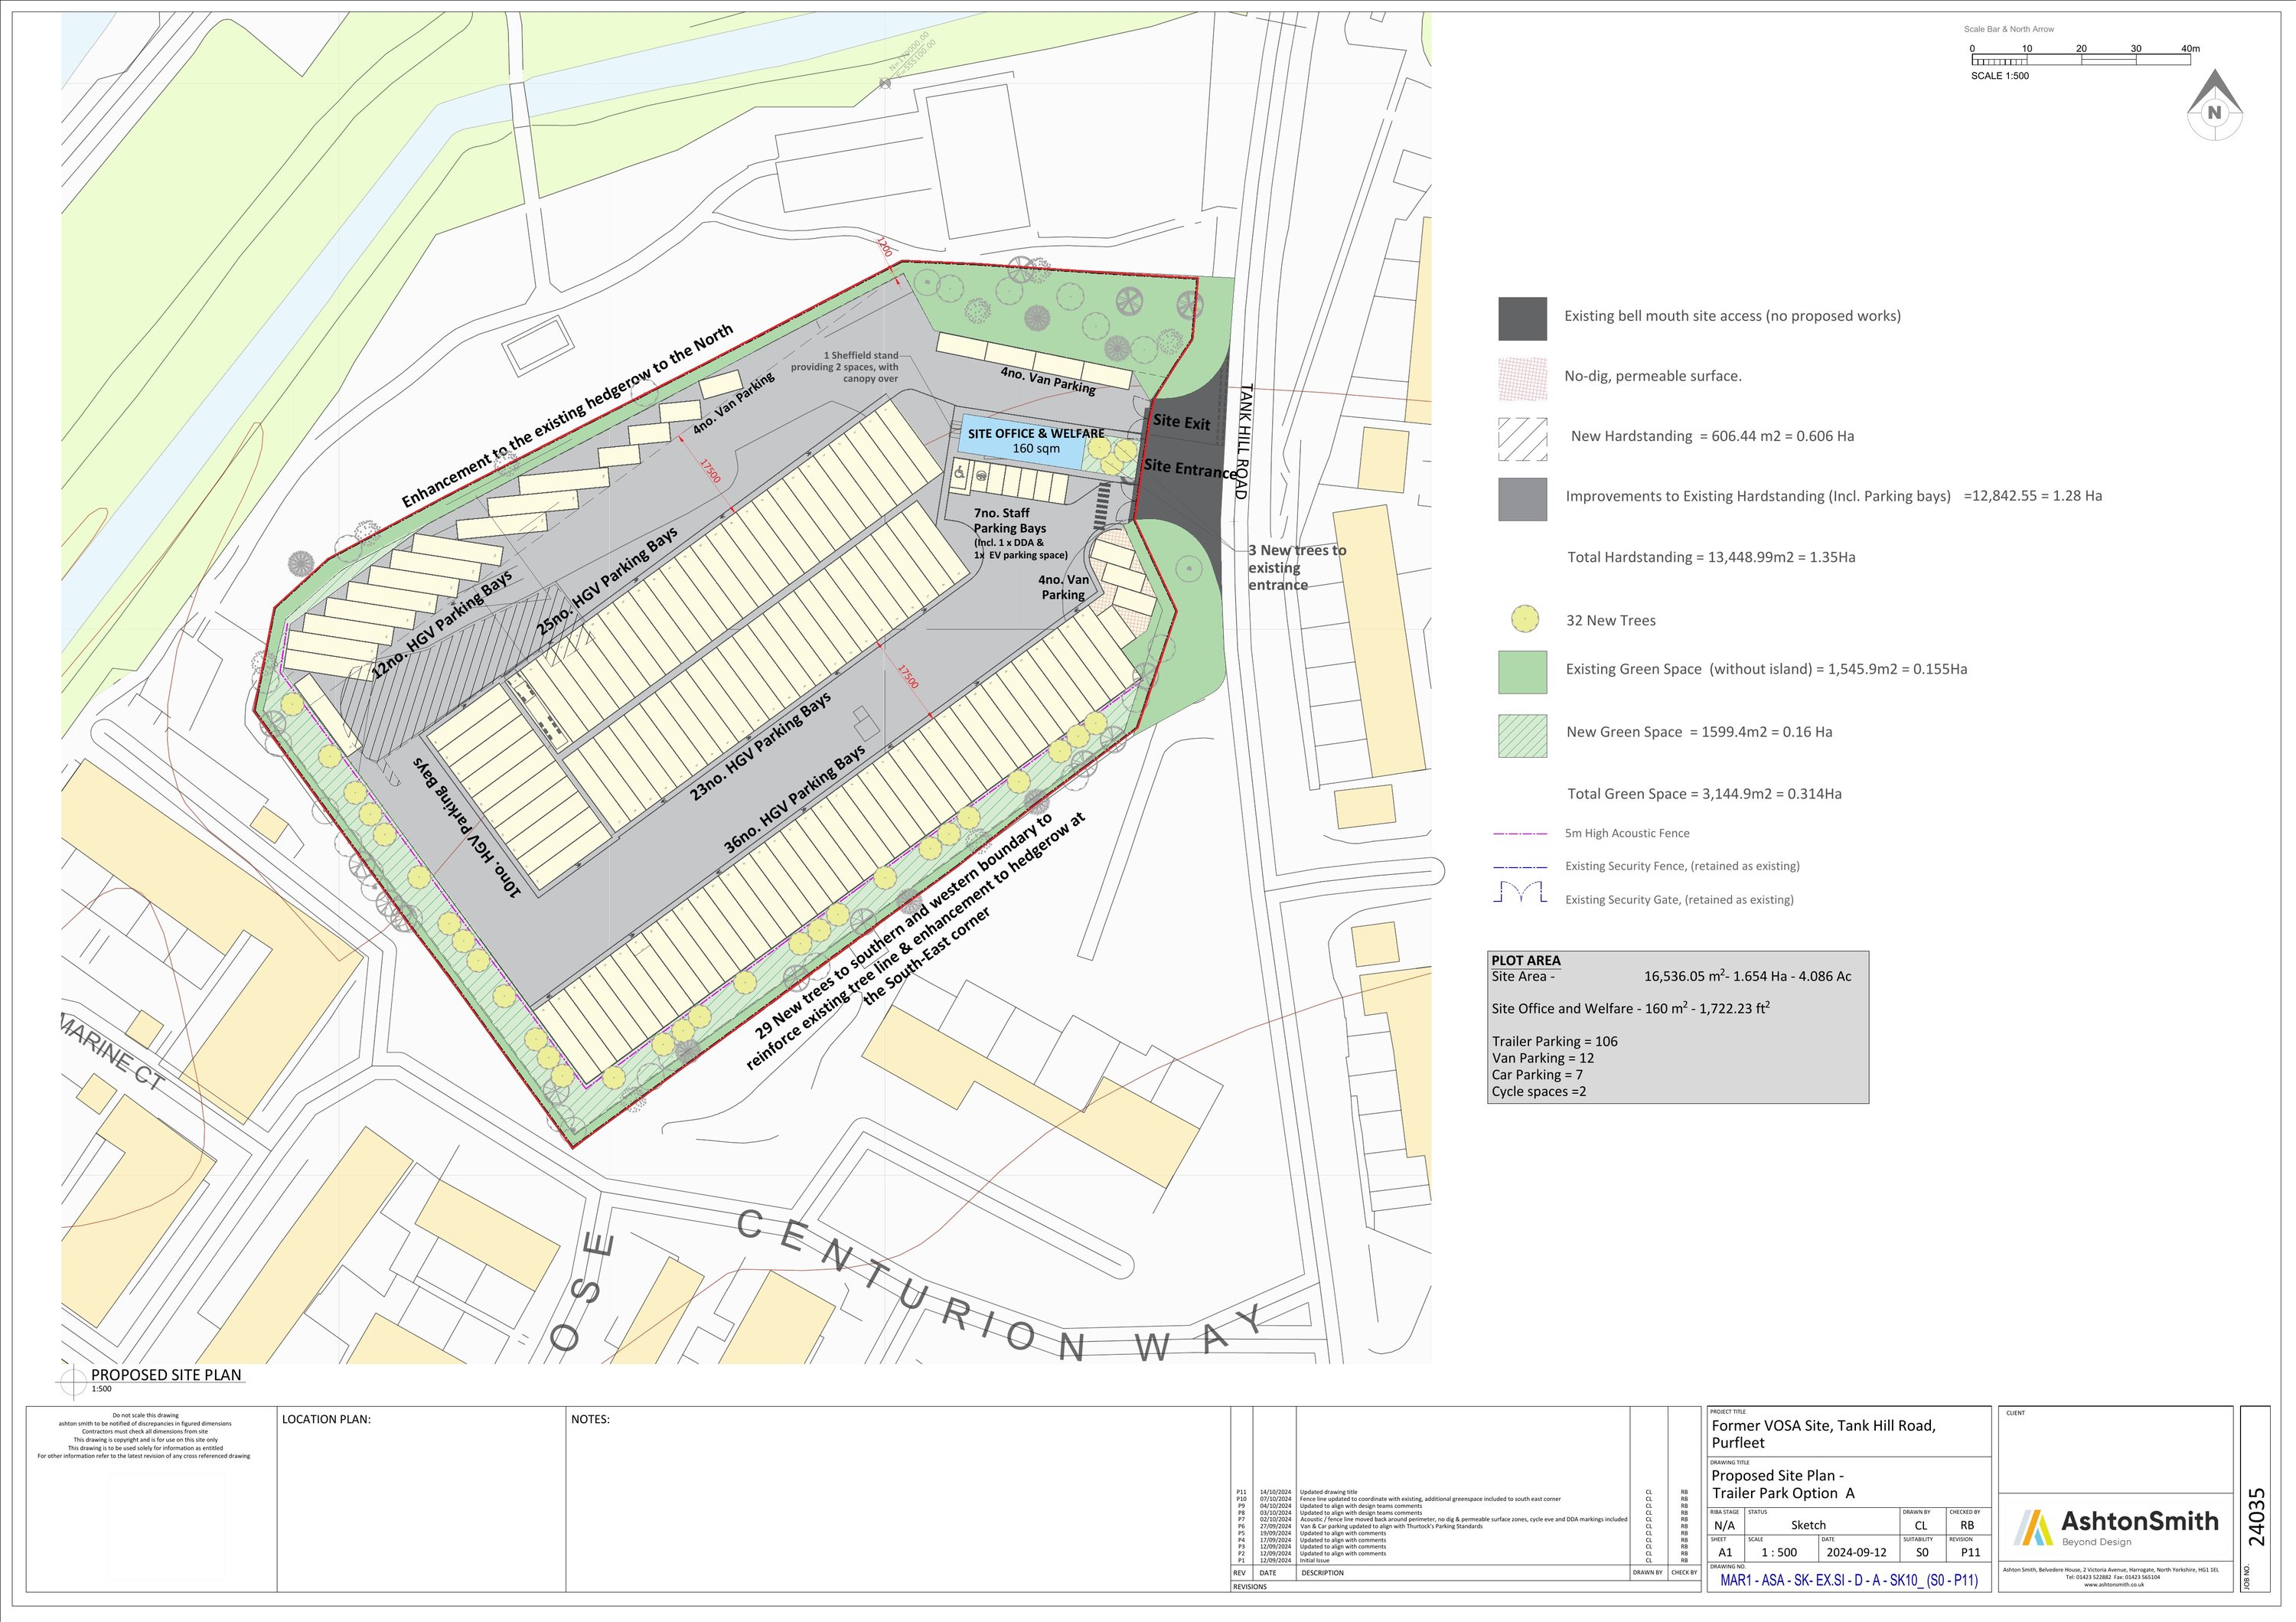
Task: Click the hatched New Green Space swatch
Action: [1522, 735]
